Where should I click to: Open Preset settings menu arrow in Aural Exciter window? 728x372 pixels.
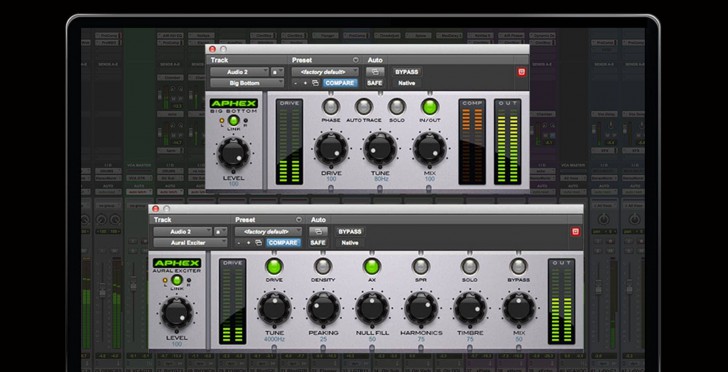(x=299, y=220)
